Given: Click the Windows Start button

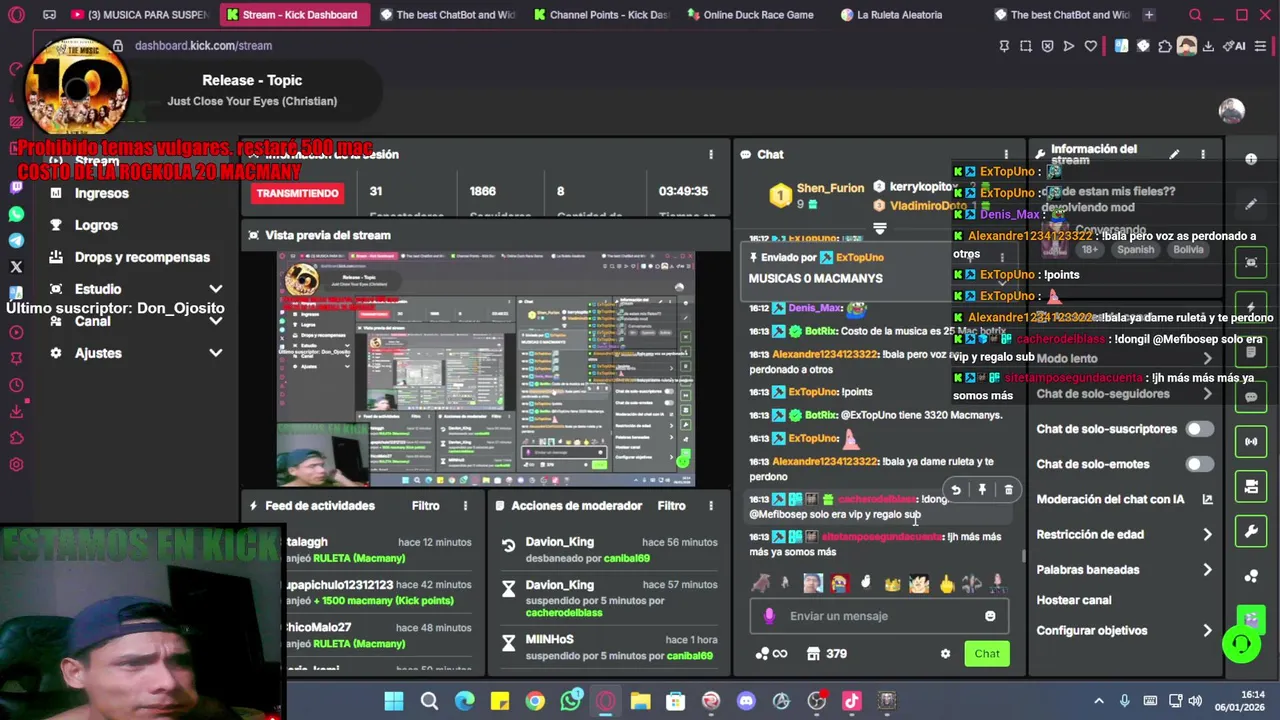Looking at the screenshot, I should (394, 701).
